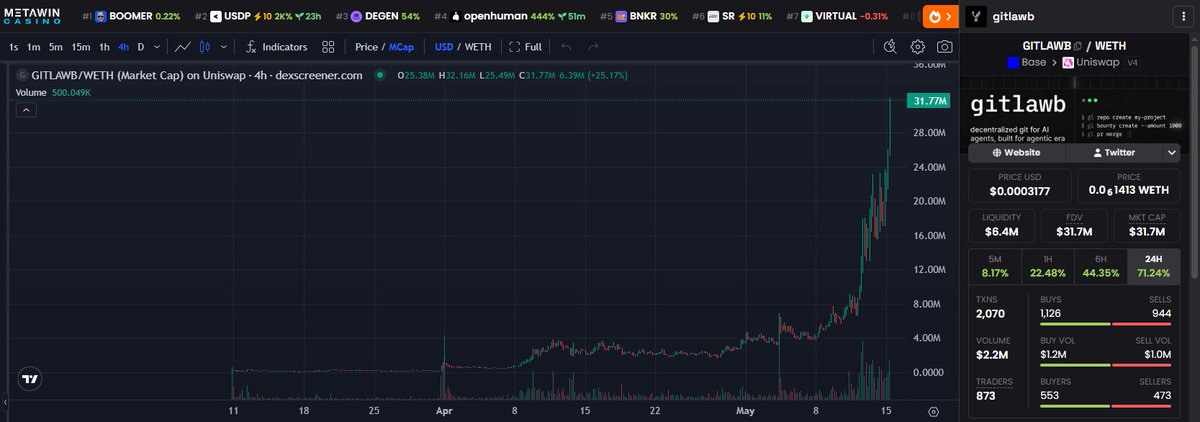Select the 15m timeframe
The width and height of the screenshot is (1200, 422).
pos(80,47)
